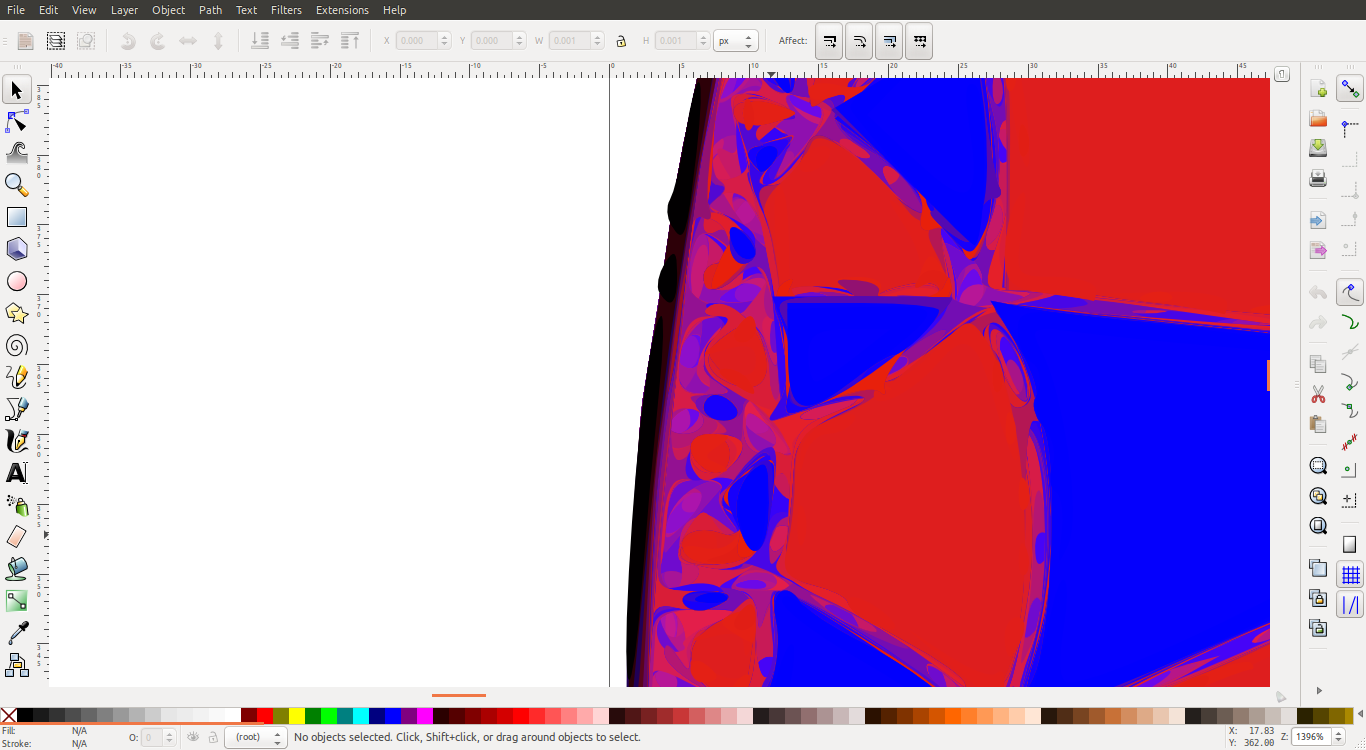Toggle width/height lock icon
This screenshot has width=1366, height=750.
tap(621, 41)
